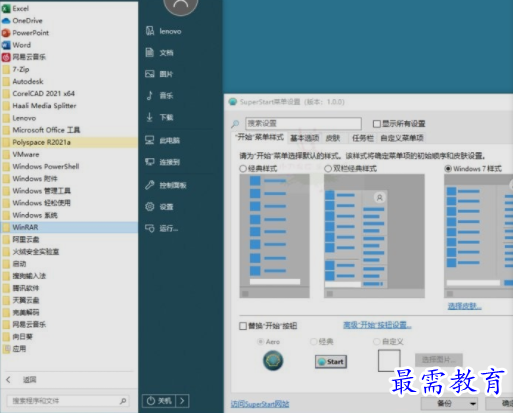Expand the Polyspace R2021a folder
This screenshot has width=513, height=413.
69,142
